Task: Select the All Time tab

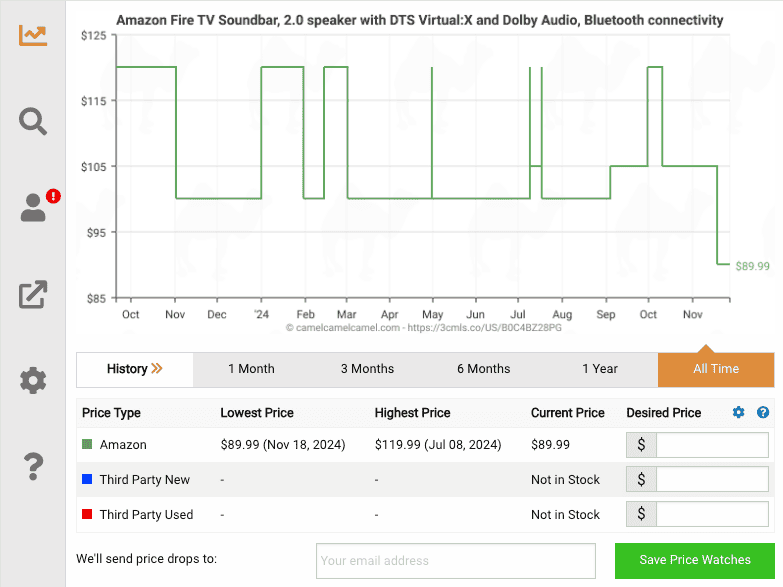Action: 716,369
